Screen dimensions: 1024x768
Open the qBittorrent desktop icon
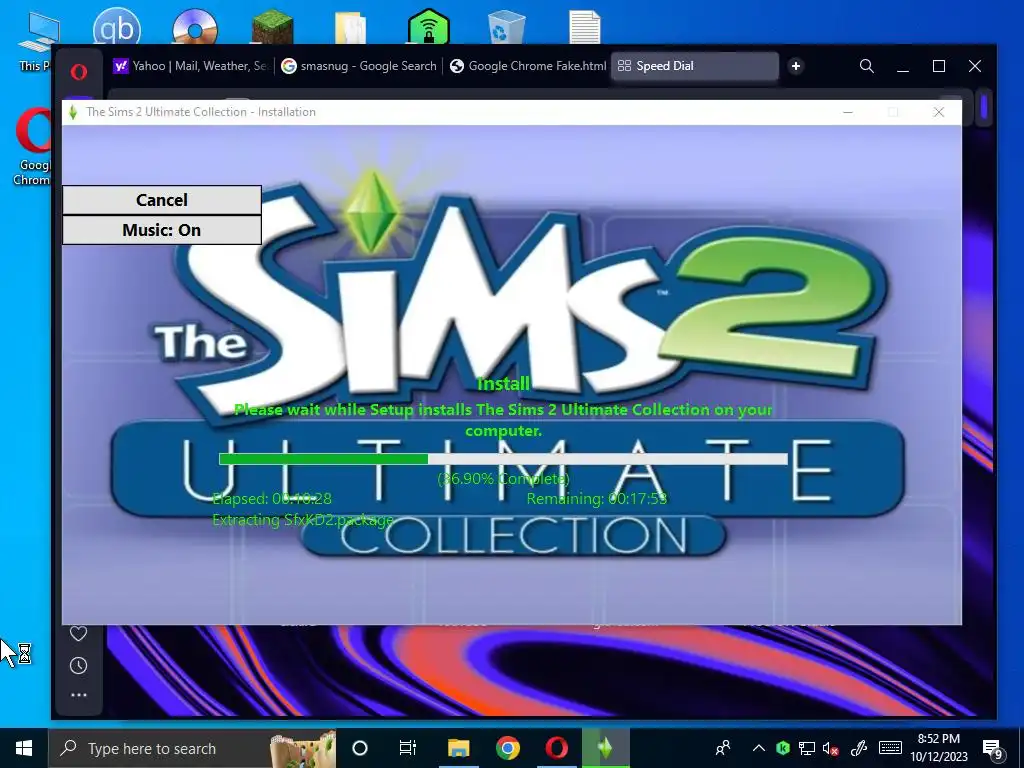point(117,26)
